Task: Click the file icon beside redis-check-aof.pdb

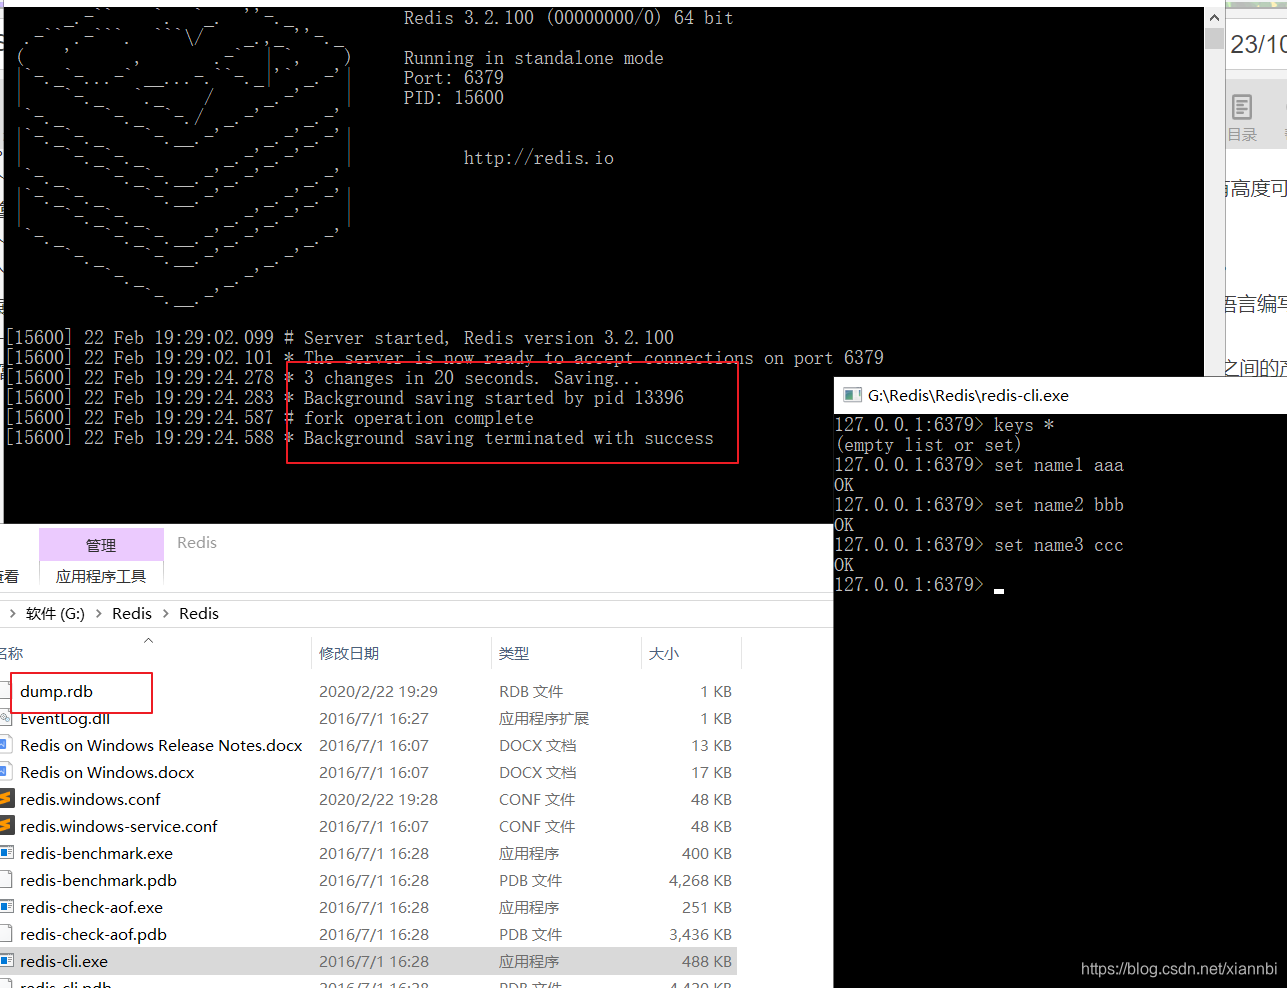Action: [6, 934]
